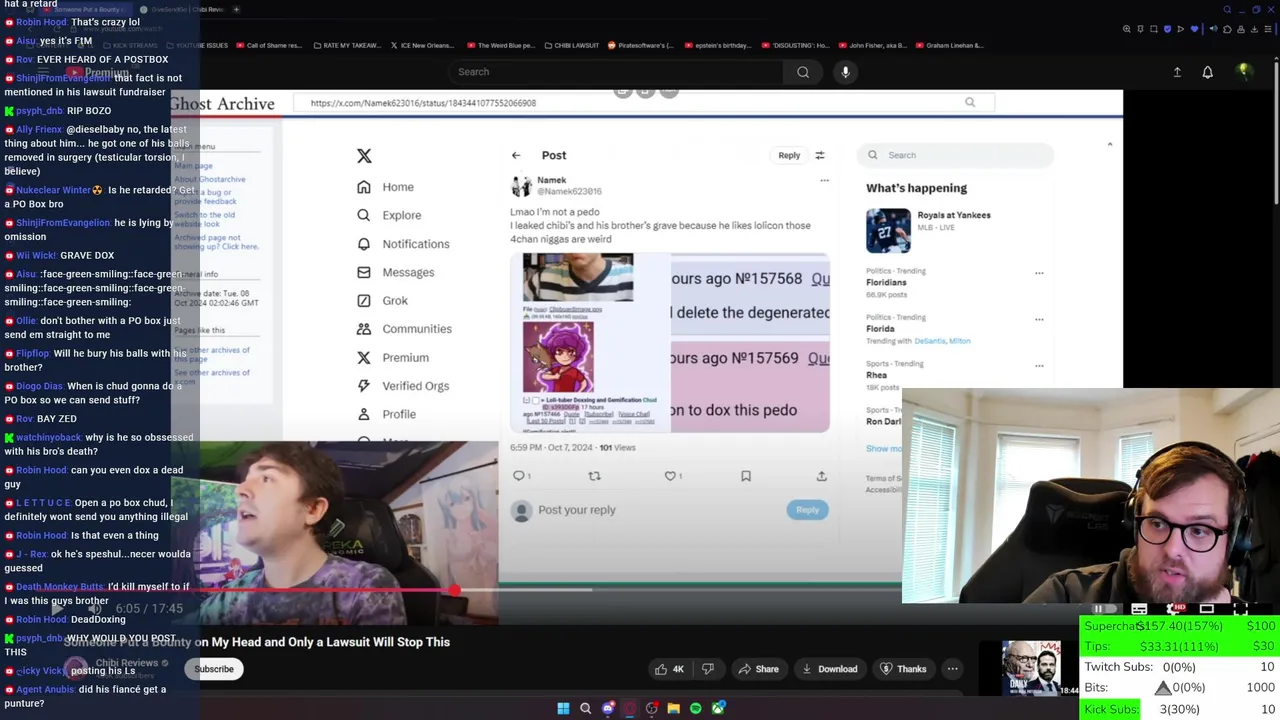Click Show more under trending list
The image size is (1280, 720).
pos(883,449)
